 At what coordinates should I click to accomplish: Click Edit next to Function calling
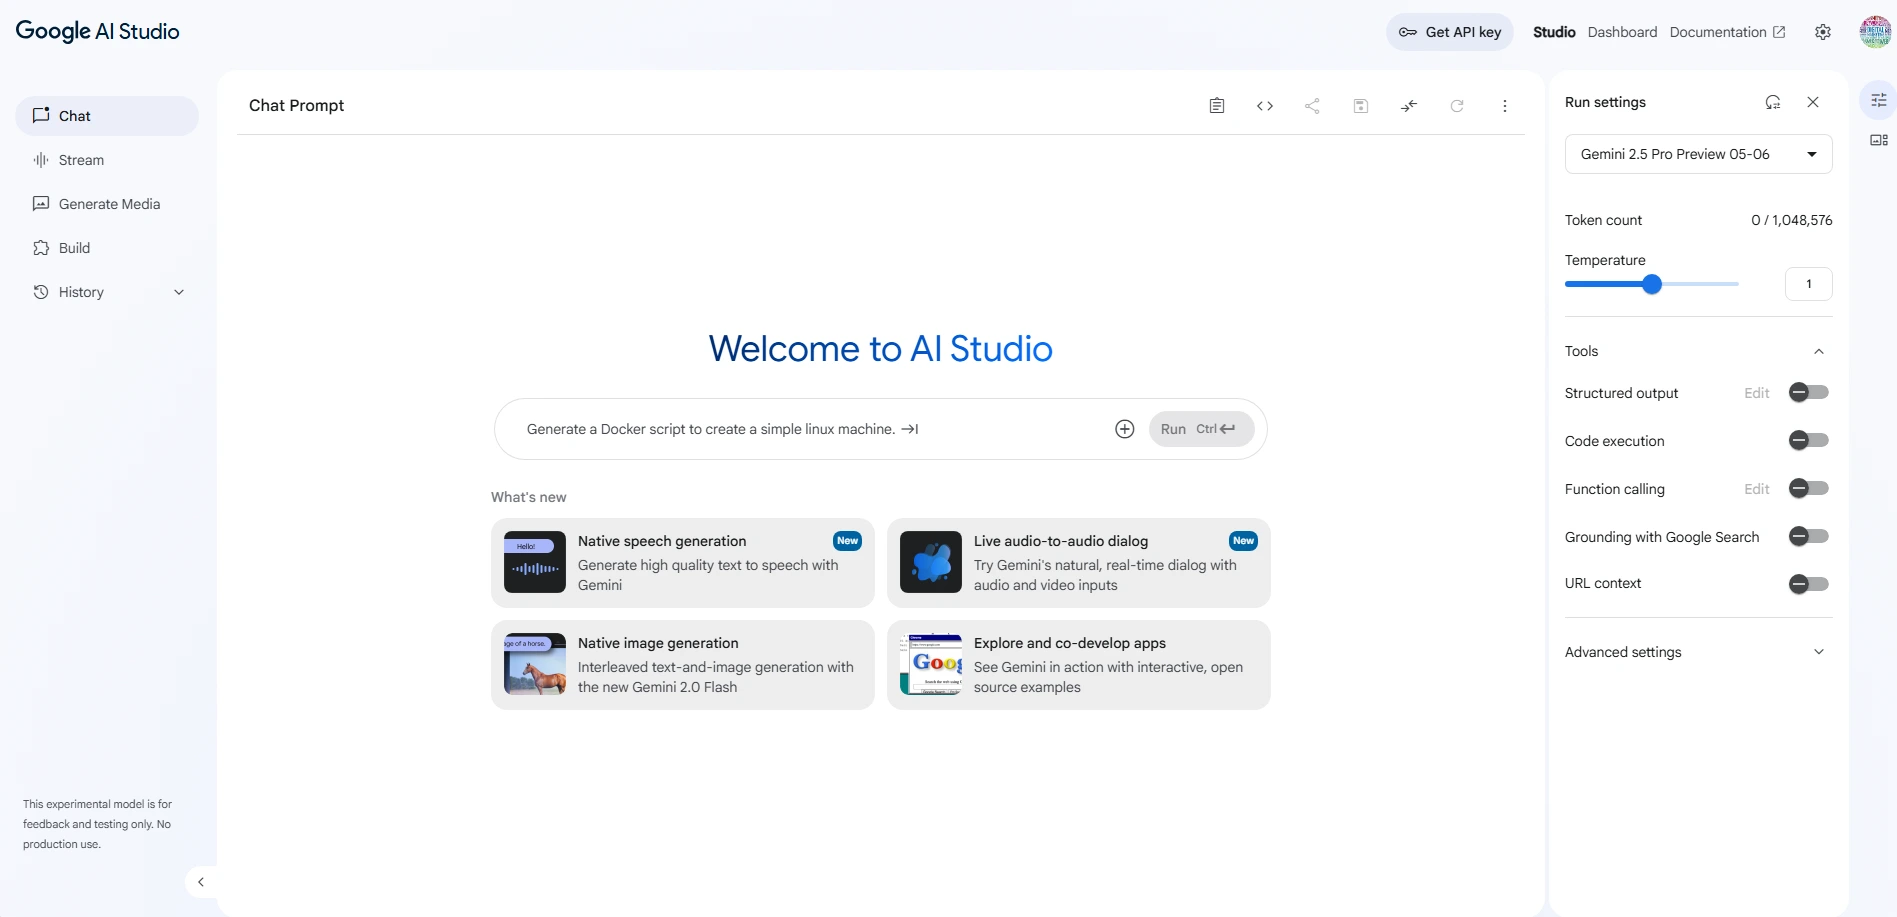click(1757, 489)
